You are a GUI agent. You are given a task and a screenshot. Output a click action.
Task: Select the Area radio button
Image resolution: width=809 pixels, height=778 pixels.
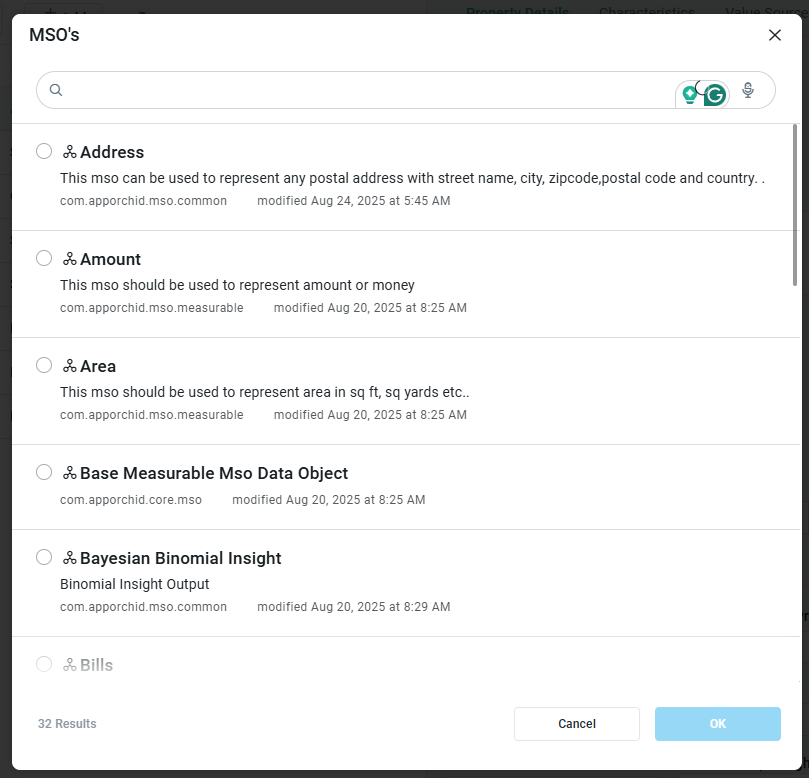(x=44, y=365)
